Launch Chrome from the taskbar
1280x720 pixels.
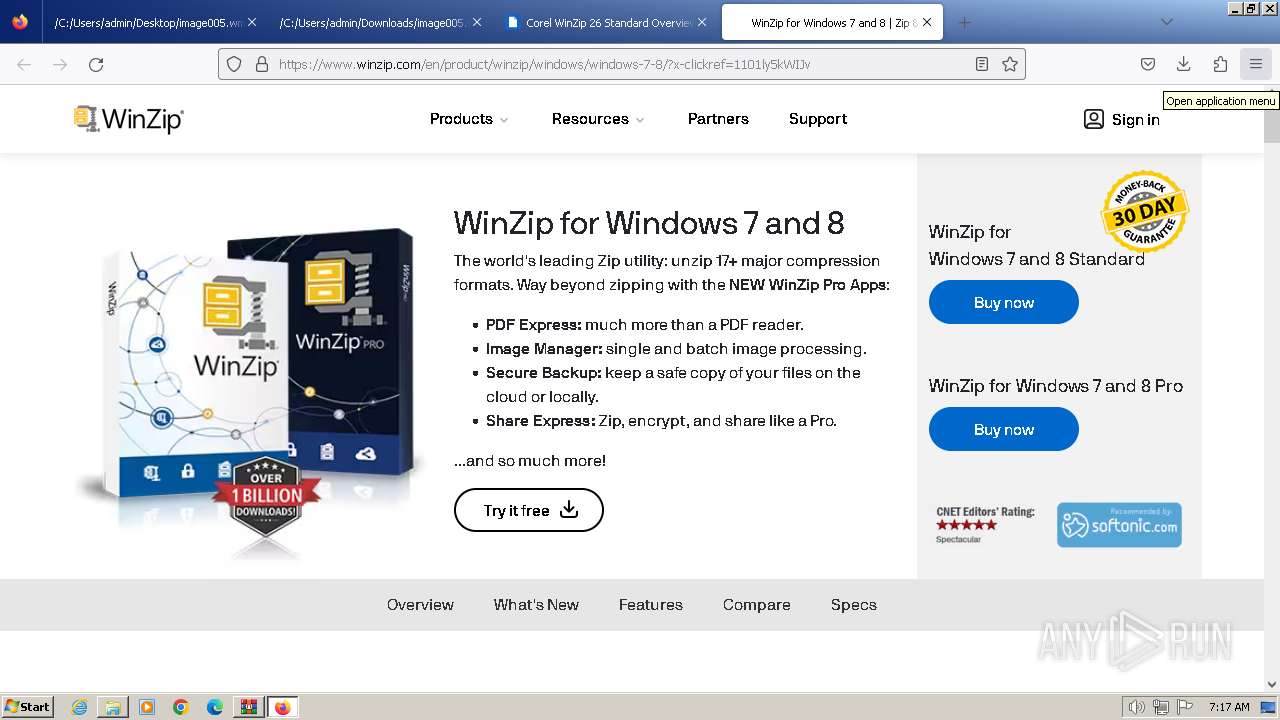[x=181, y=707]
